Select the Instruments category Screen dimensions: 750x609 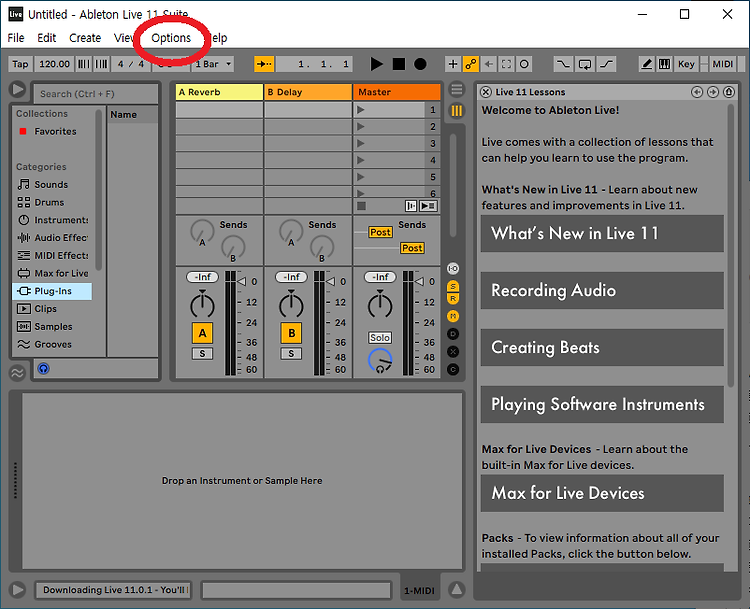(x=53, y=220)
